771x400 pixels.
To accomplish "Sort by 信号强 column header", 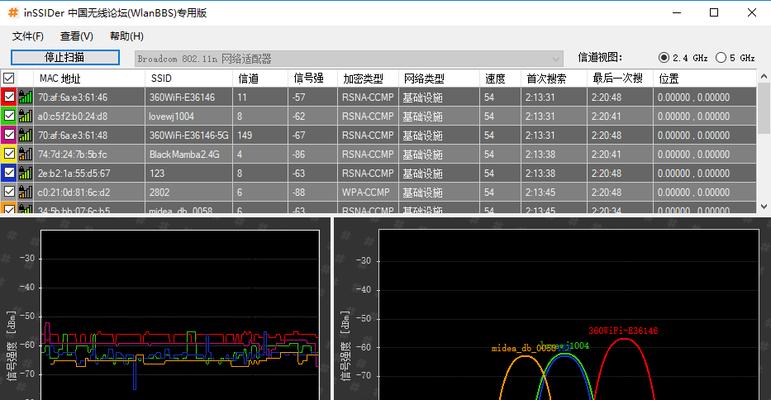I will (313, 78).
